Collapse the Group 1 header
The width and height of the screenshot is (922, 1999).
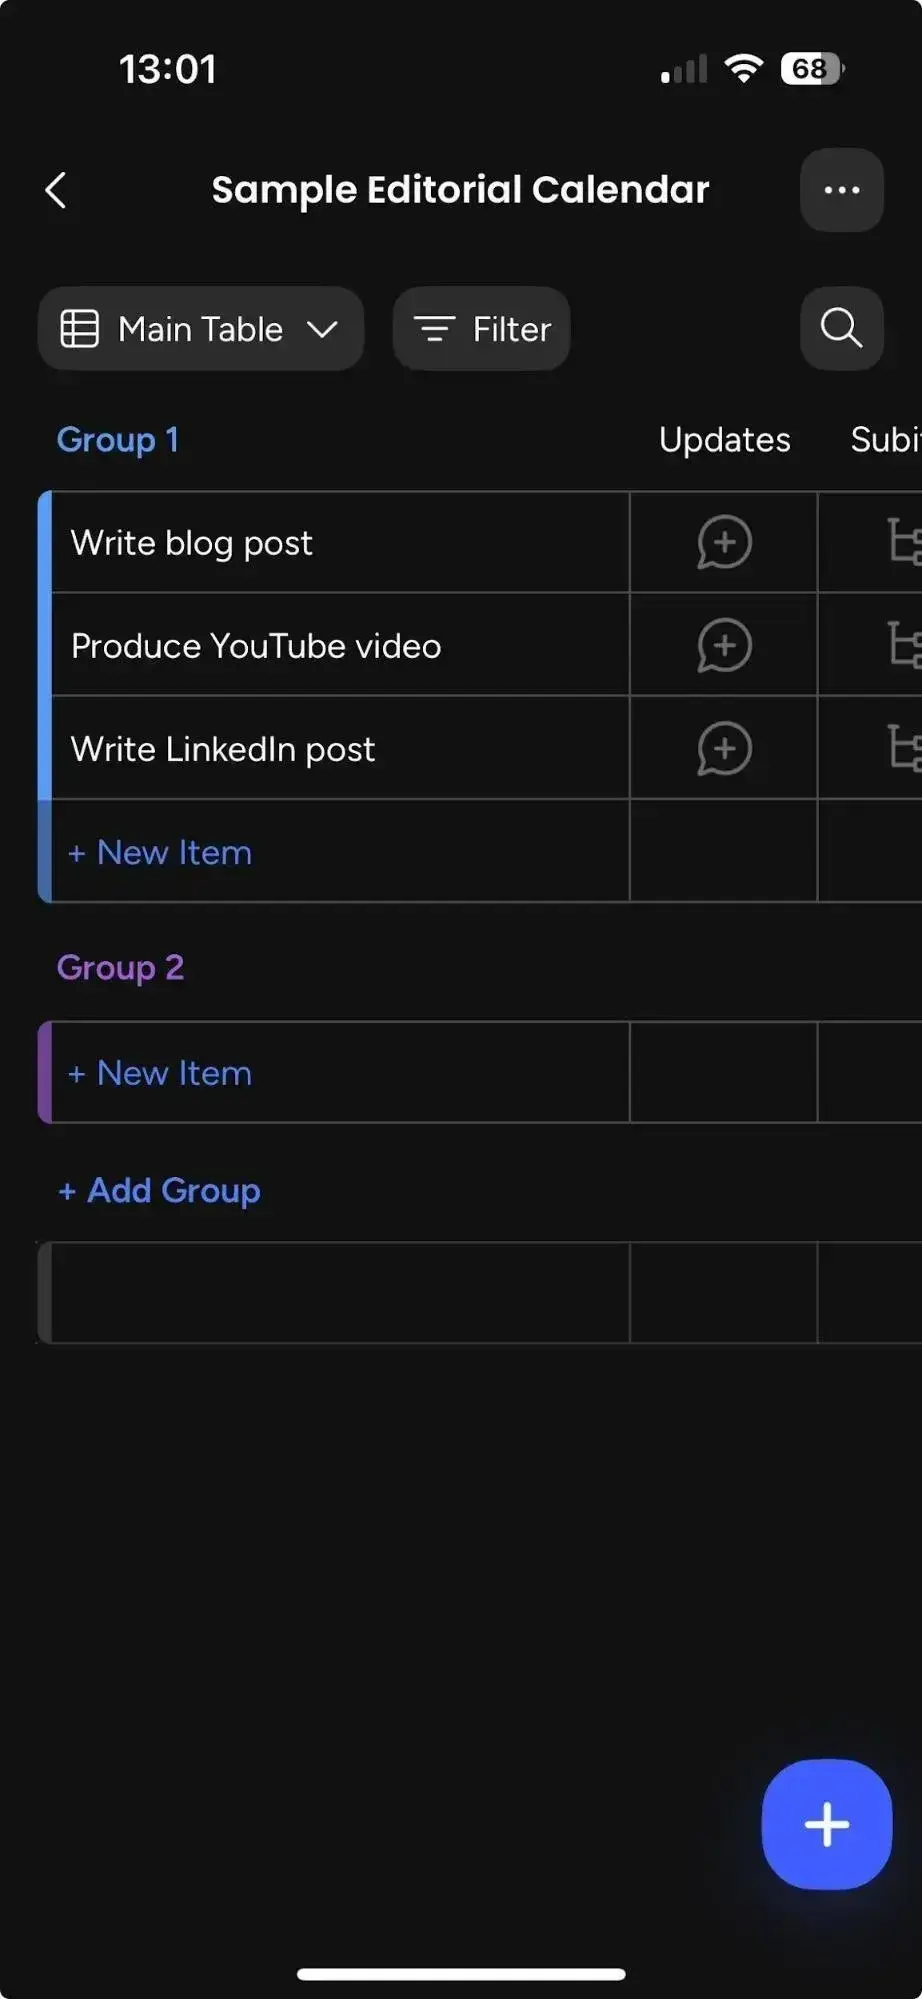tap(118, 440)
